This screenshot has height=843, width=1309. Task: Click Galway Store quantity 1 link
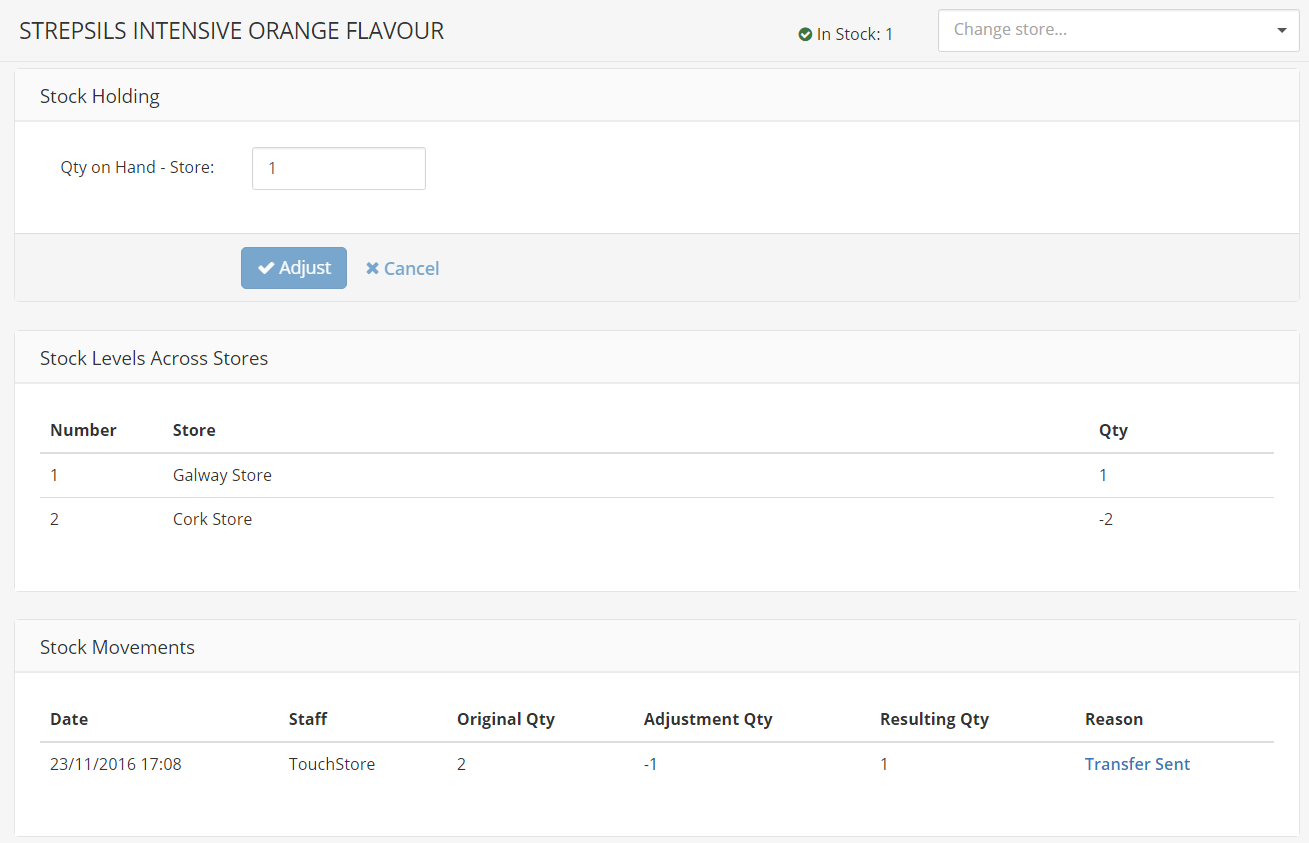(1103, 475)
